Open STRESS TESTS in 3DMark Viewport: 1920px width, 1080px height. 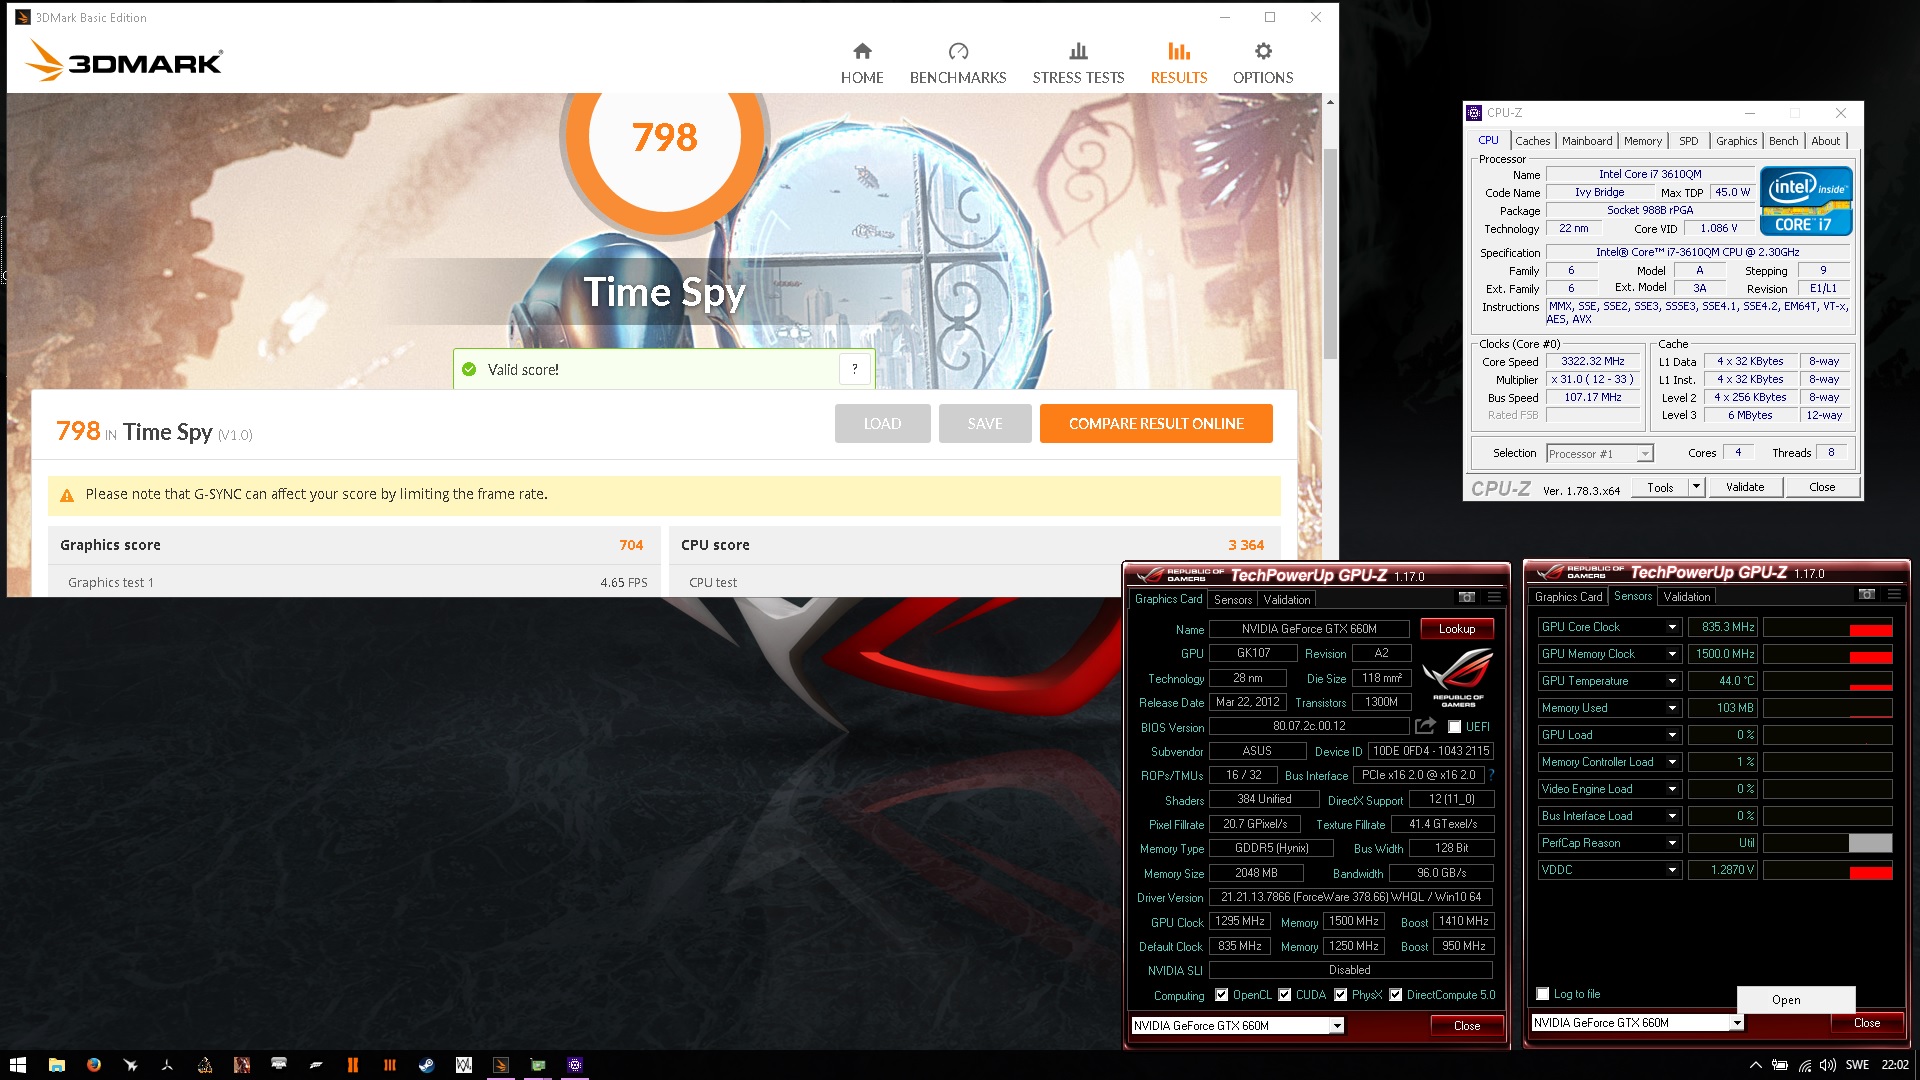click(x=1078, y=63)
